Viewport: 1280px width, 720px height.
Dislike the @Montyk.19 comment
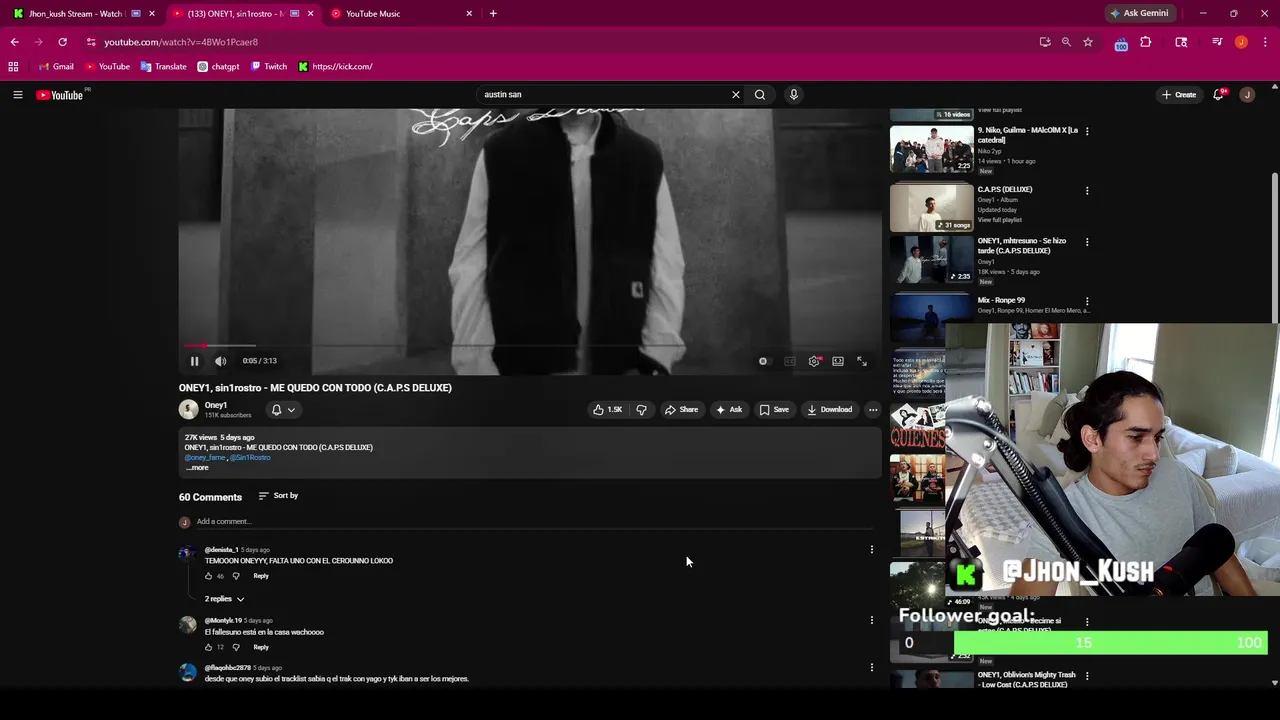point(236,647)
